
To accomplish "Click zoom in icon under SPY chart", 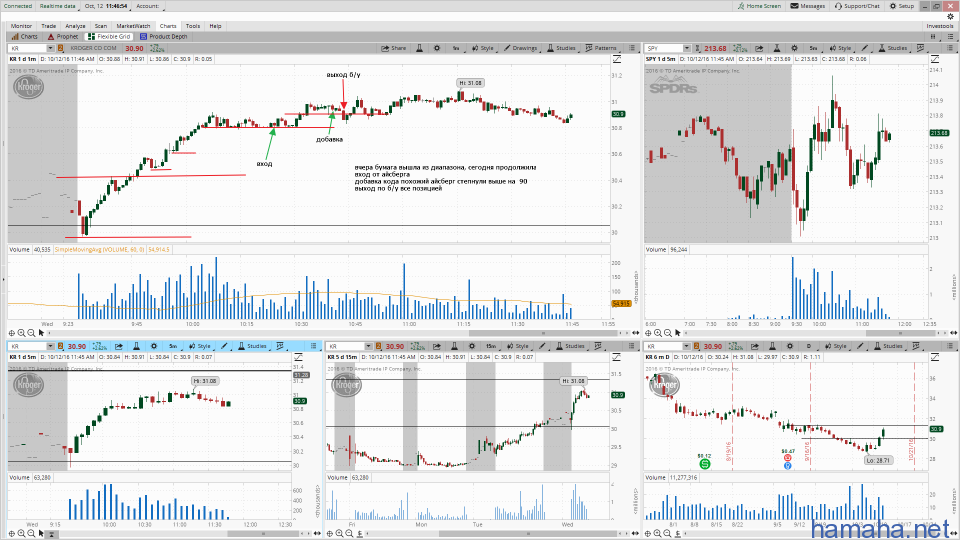I will click(658, 333).
